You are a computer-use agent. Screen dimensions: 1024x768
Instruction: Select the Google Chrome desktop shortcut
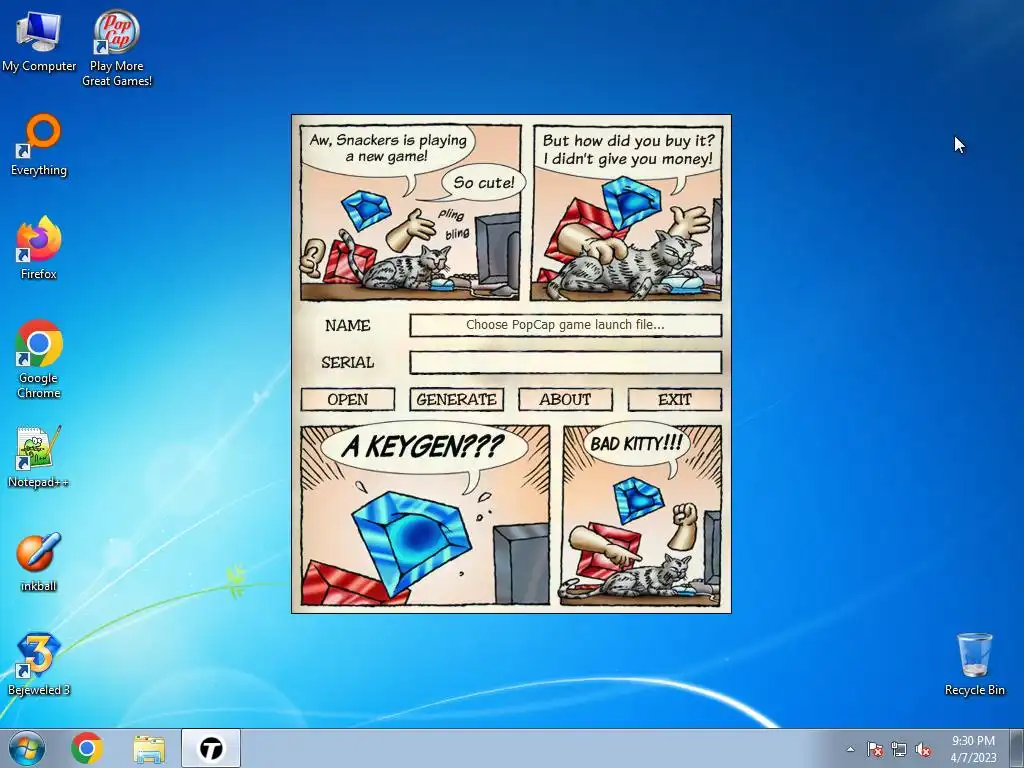[x=39, y=359]
